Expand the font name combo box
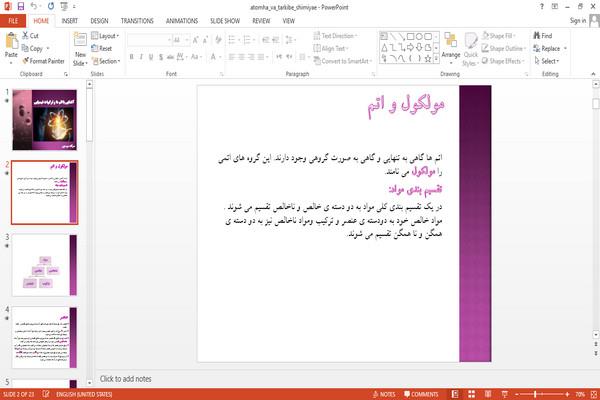 click(169, 40)
